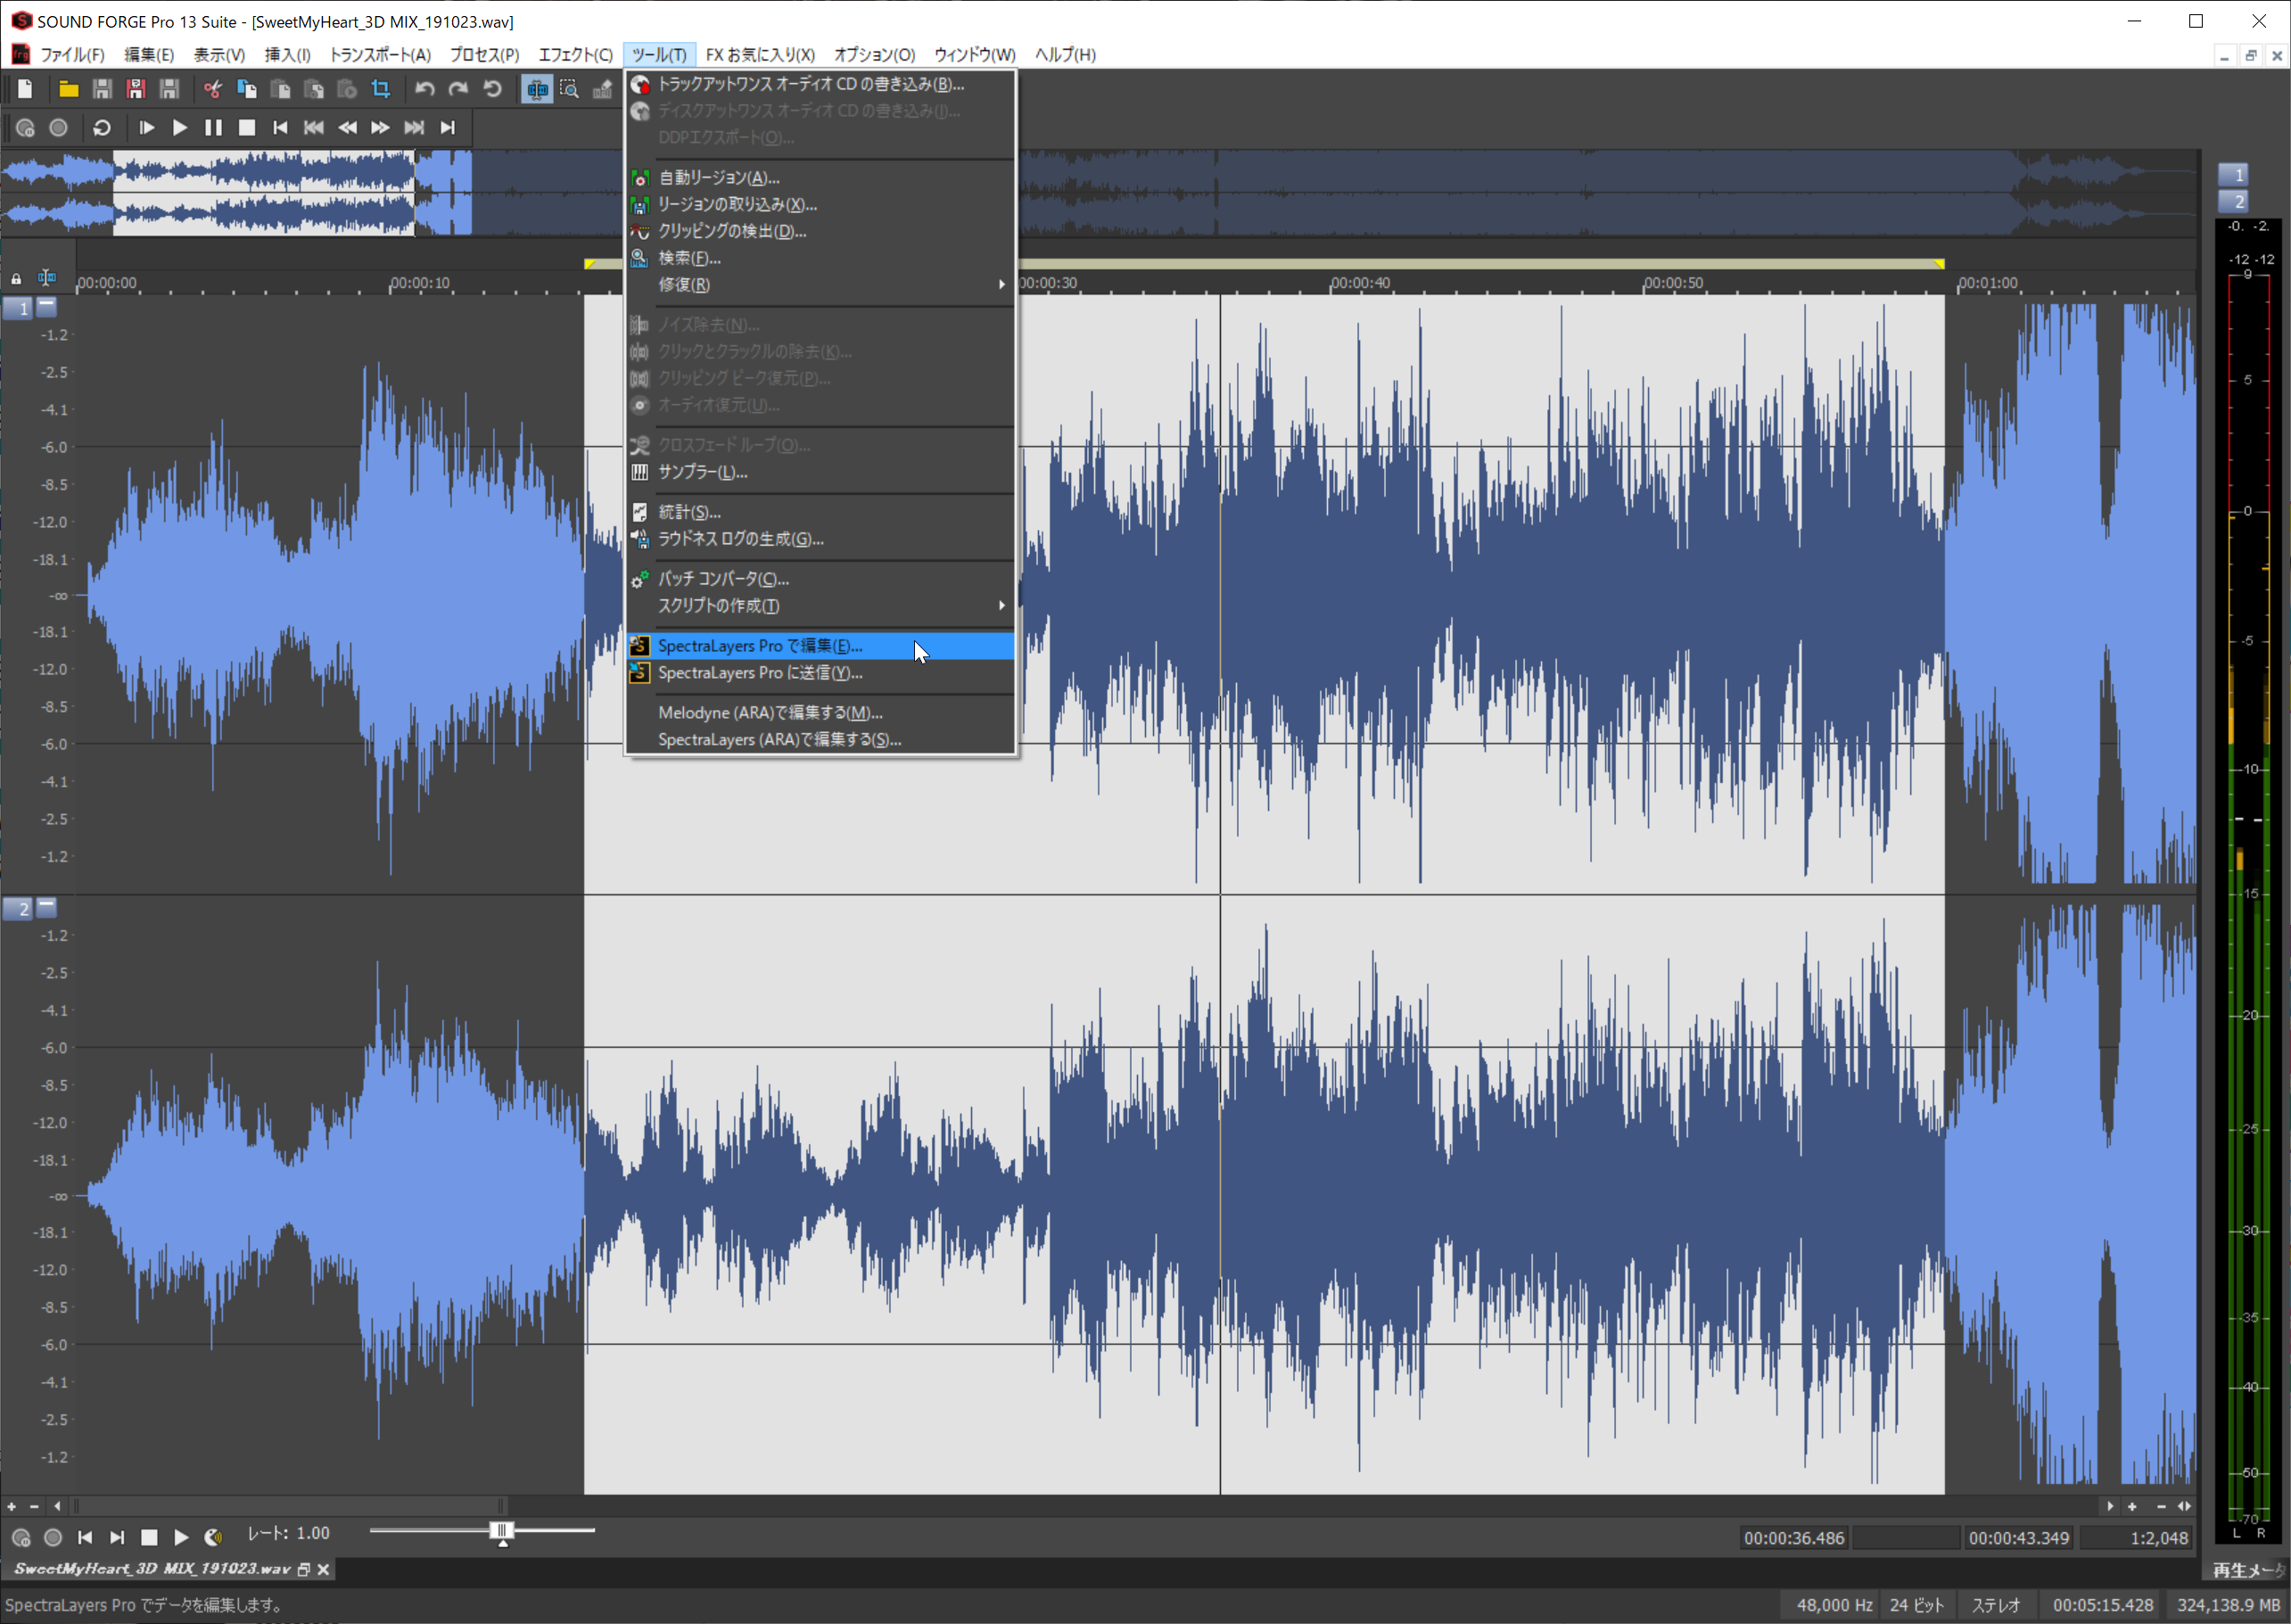This screenshot has width=2291, height=1624.
Task: Zoom out time with the bottom-left minus button
Action: (x=34, y=1507)
